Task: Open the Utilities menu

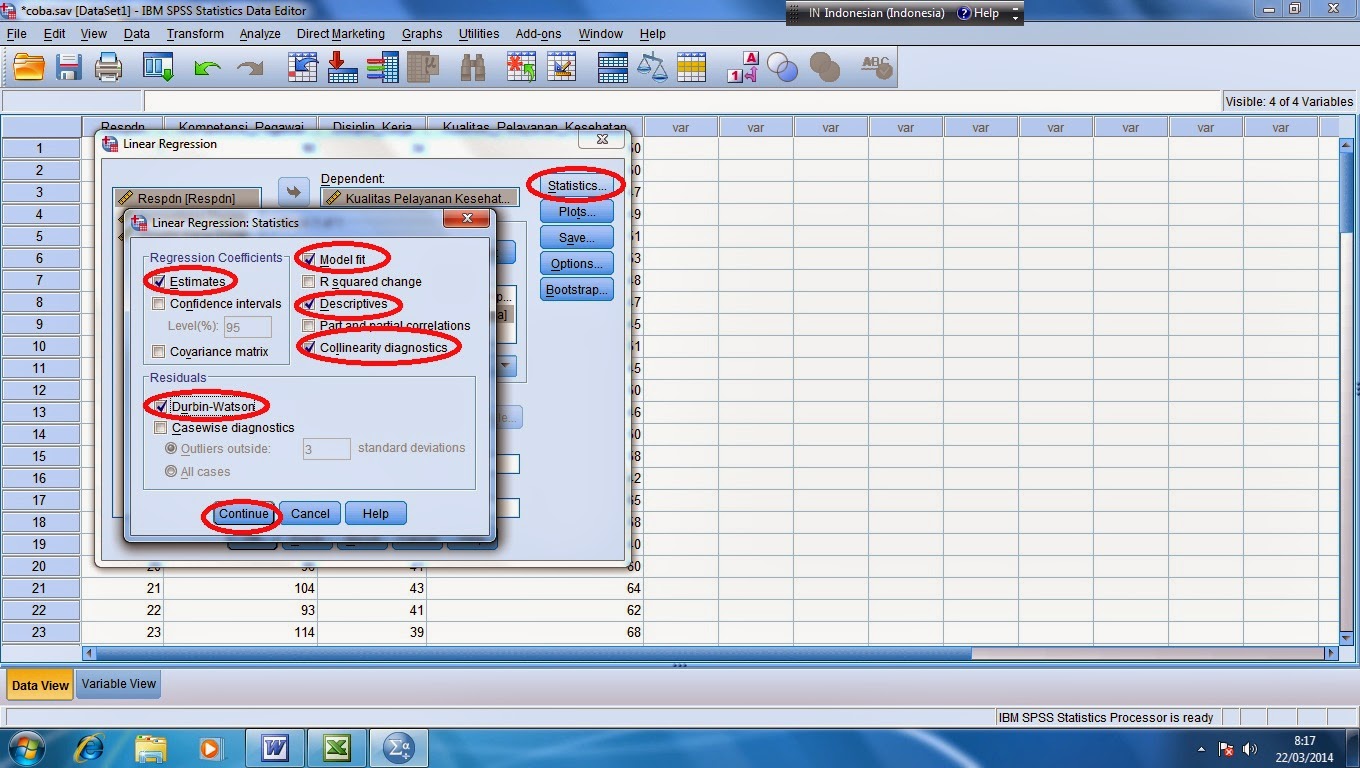Action: [479, 34]
